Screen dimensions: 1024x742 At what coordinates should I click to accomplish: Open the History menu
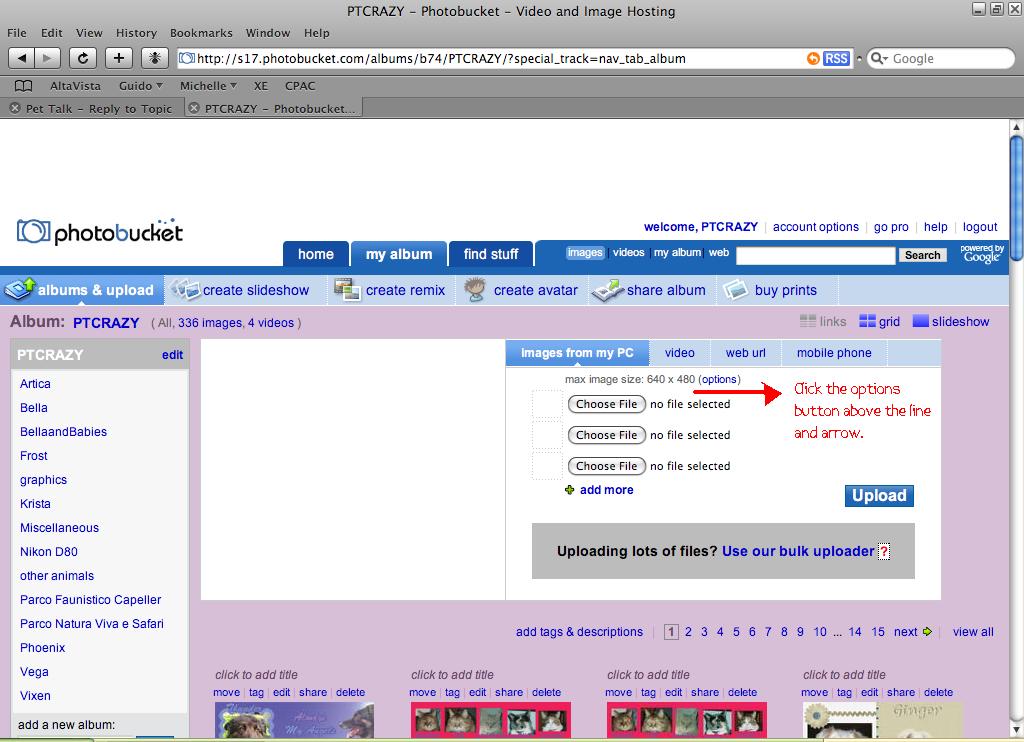pos(136,33)
